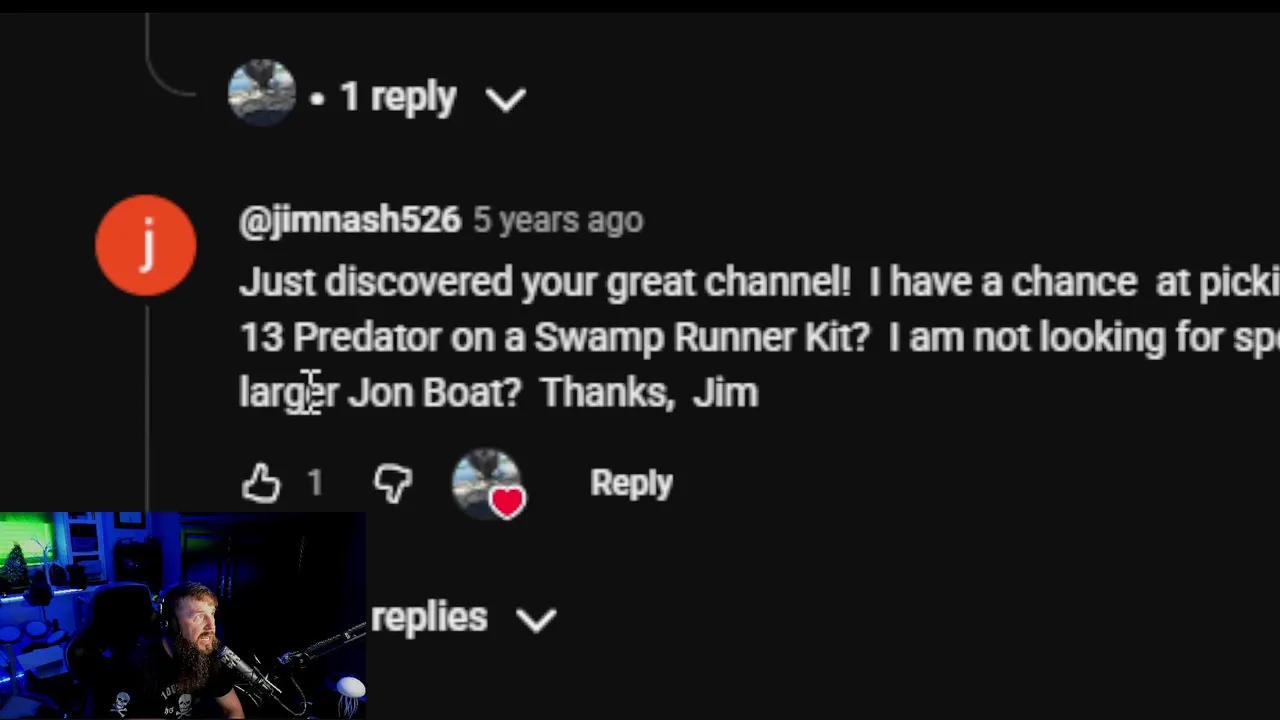Show the "1 reply" thread
1280x720 pixels.
(398, 97)
